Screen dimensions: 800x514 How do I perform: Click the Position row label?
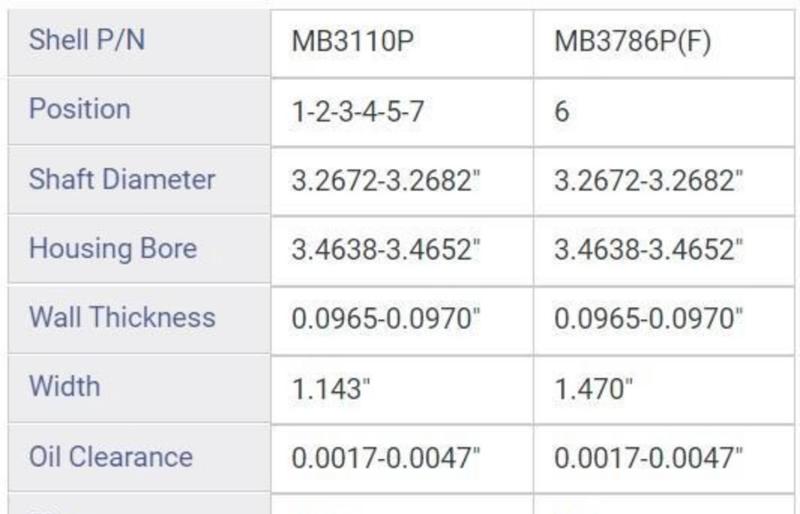tap(80, 109)
